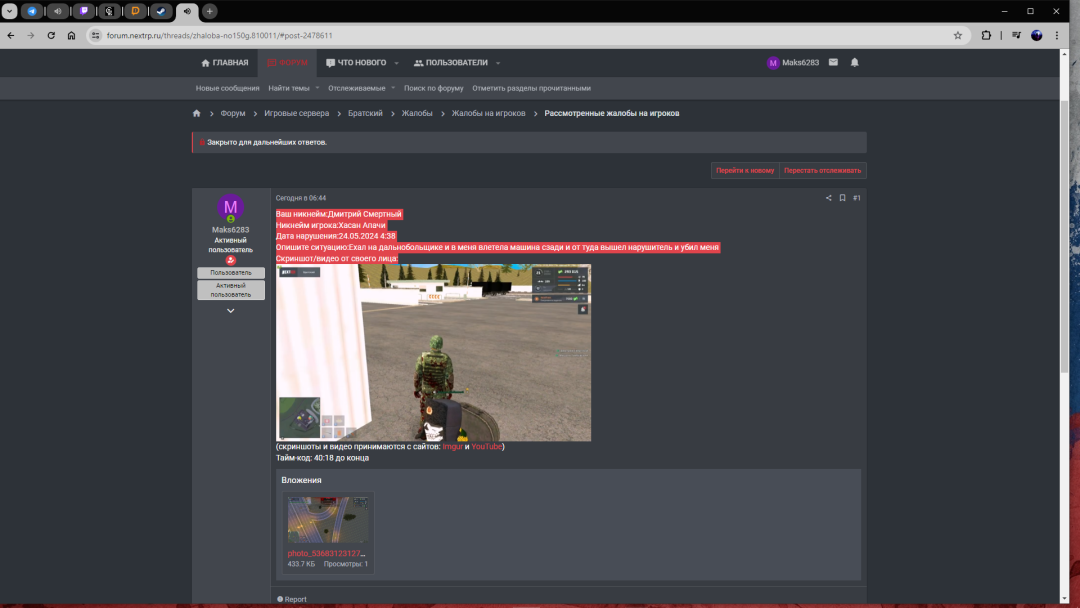1080x608 pixels.
Task: Go to Рассмотренные жалобы на игроков breadcrumb
Action: point(612,114)
